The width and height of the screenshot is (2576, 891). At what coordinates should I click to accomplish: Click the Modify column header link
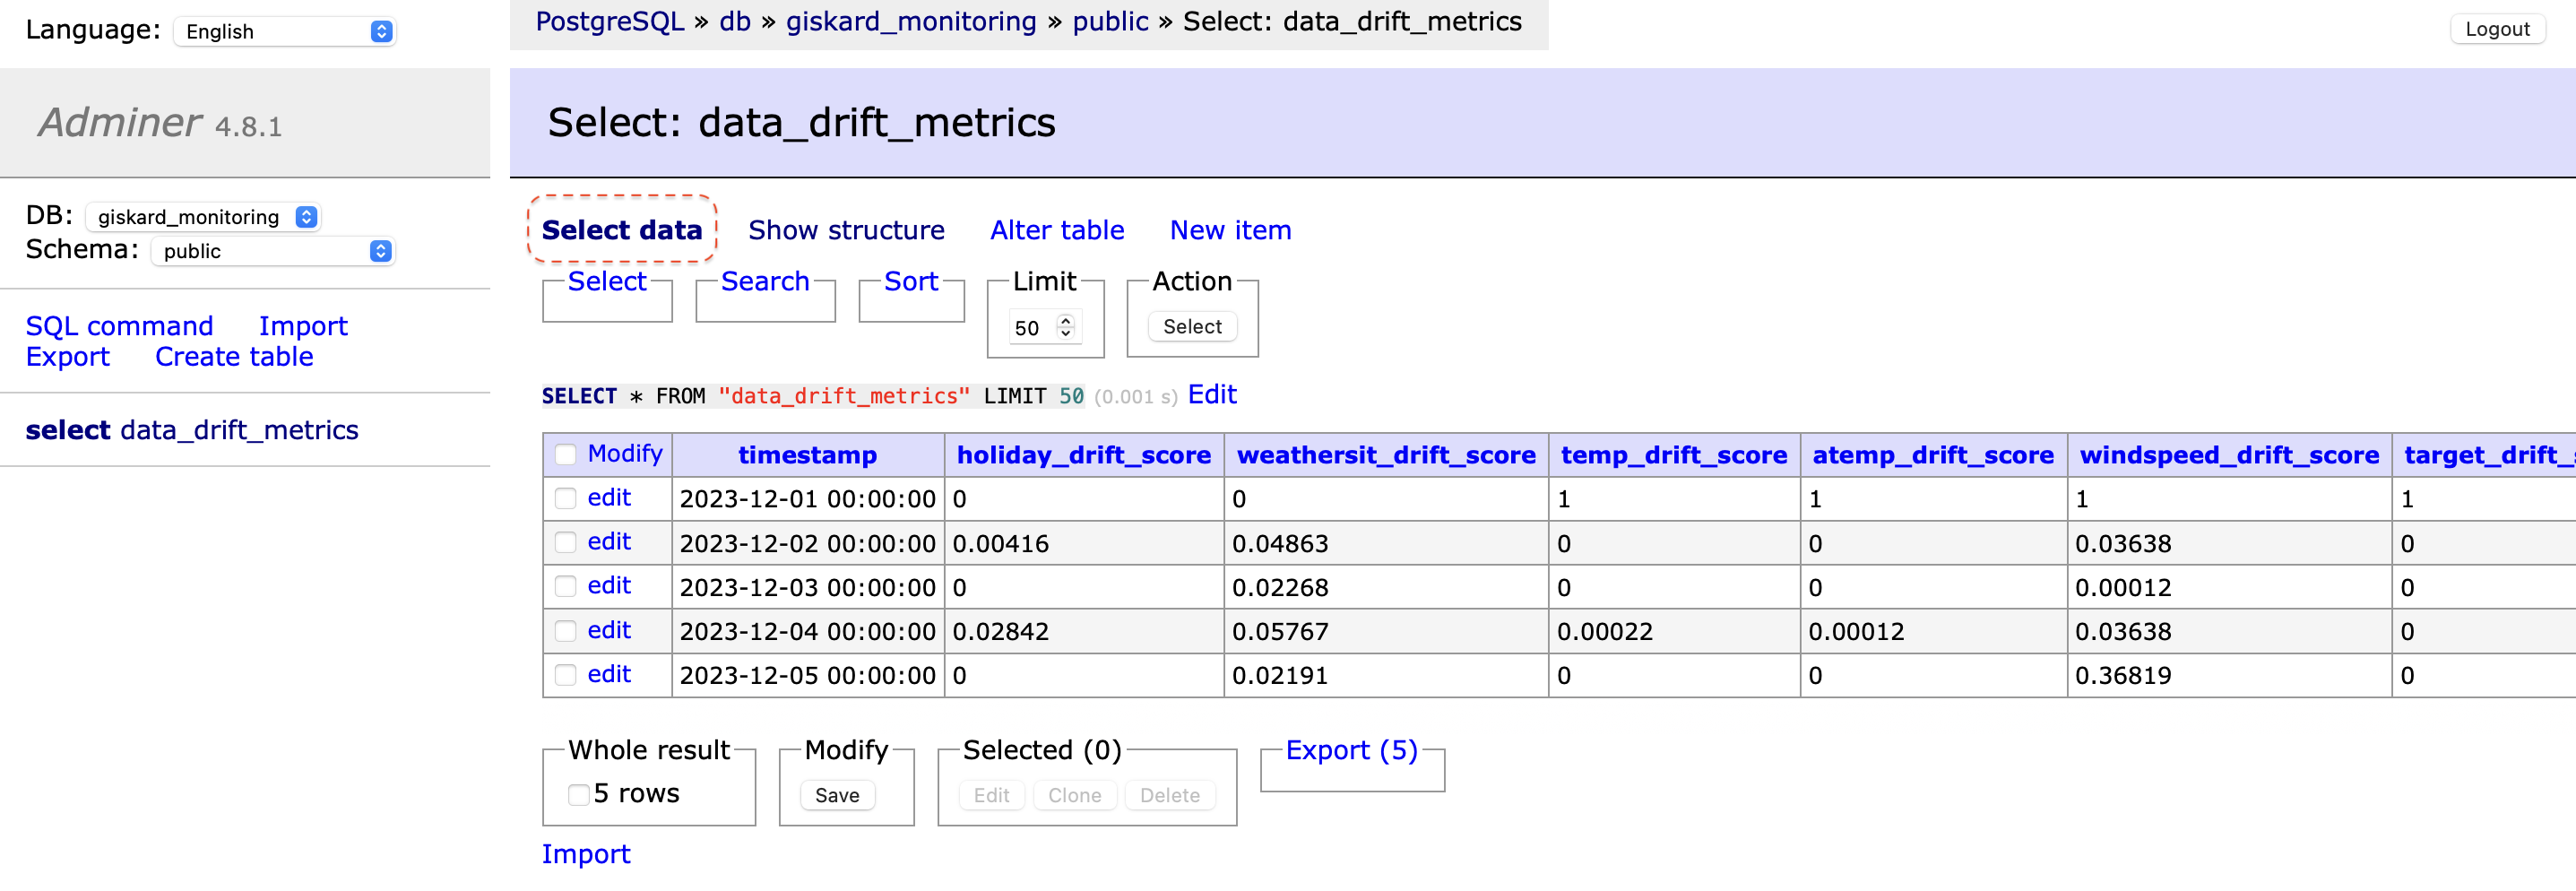click(x=625, y=454)
